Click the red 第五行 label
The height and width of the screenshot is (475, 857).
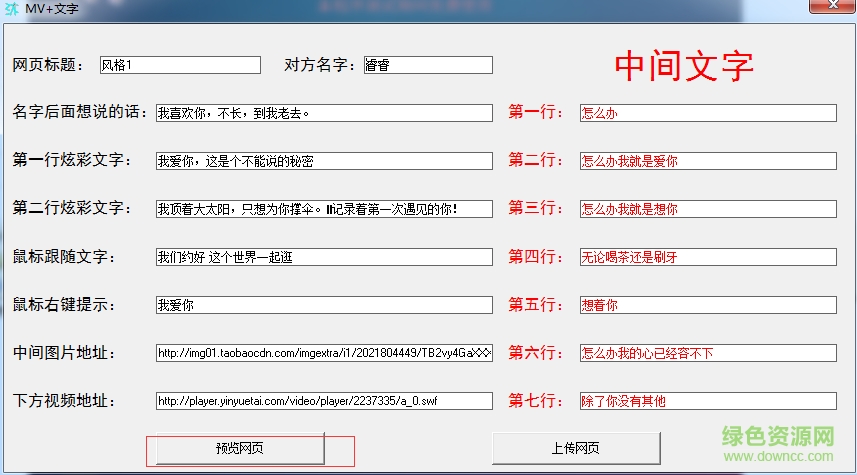tap(535, 304)
